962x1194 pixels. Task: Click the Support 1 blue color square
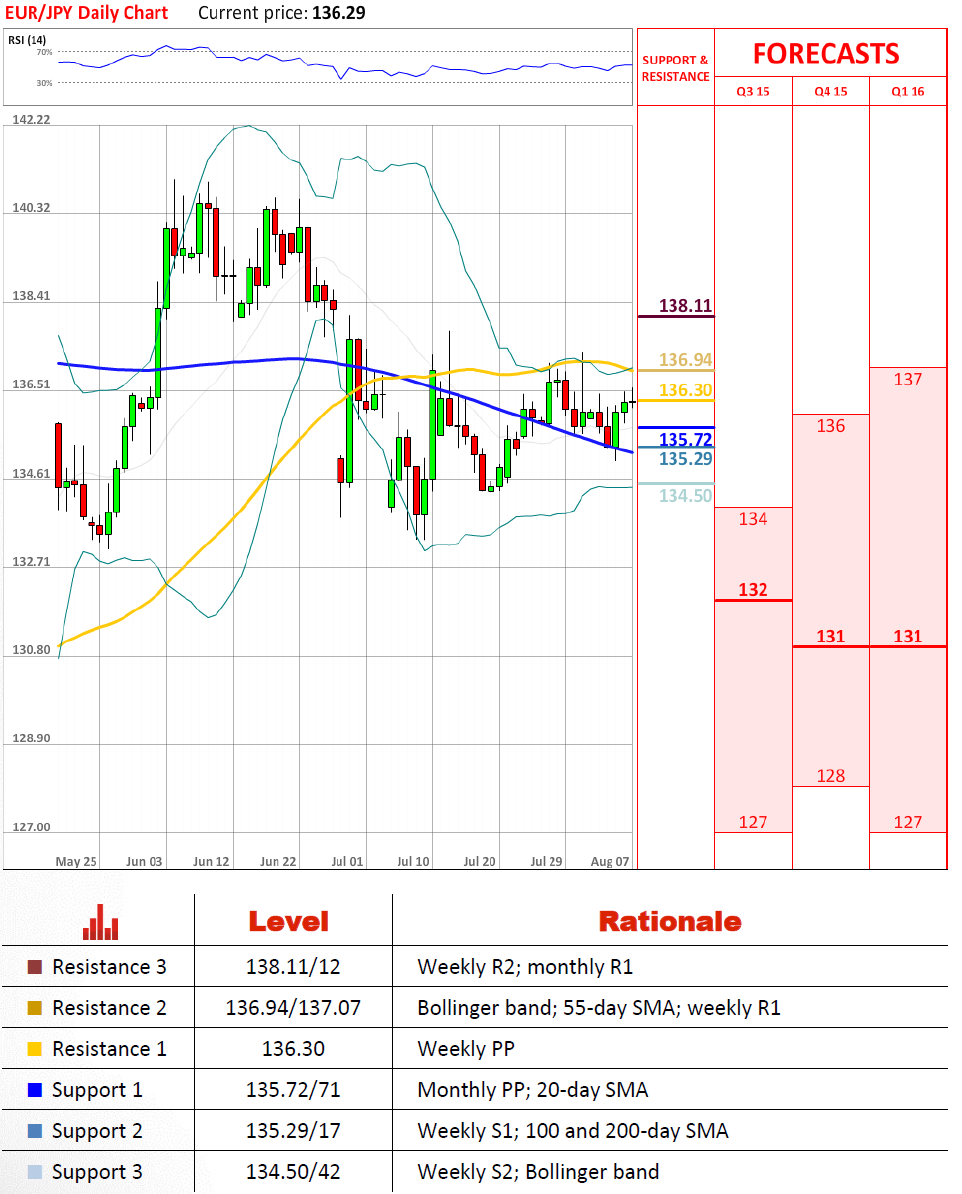(34, 1090)
